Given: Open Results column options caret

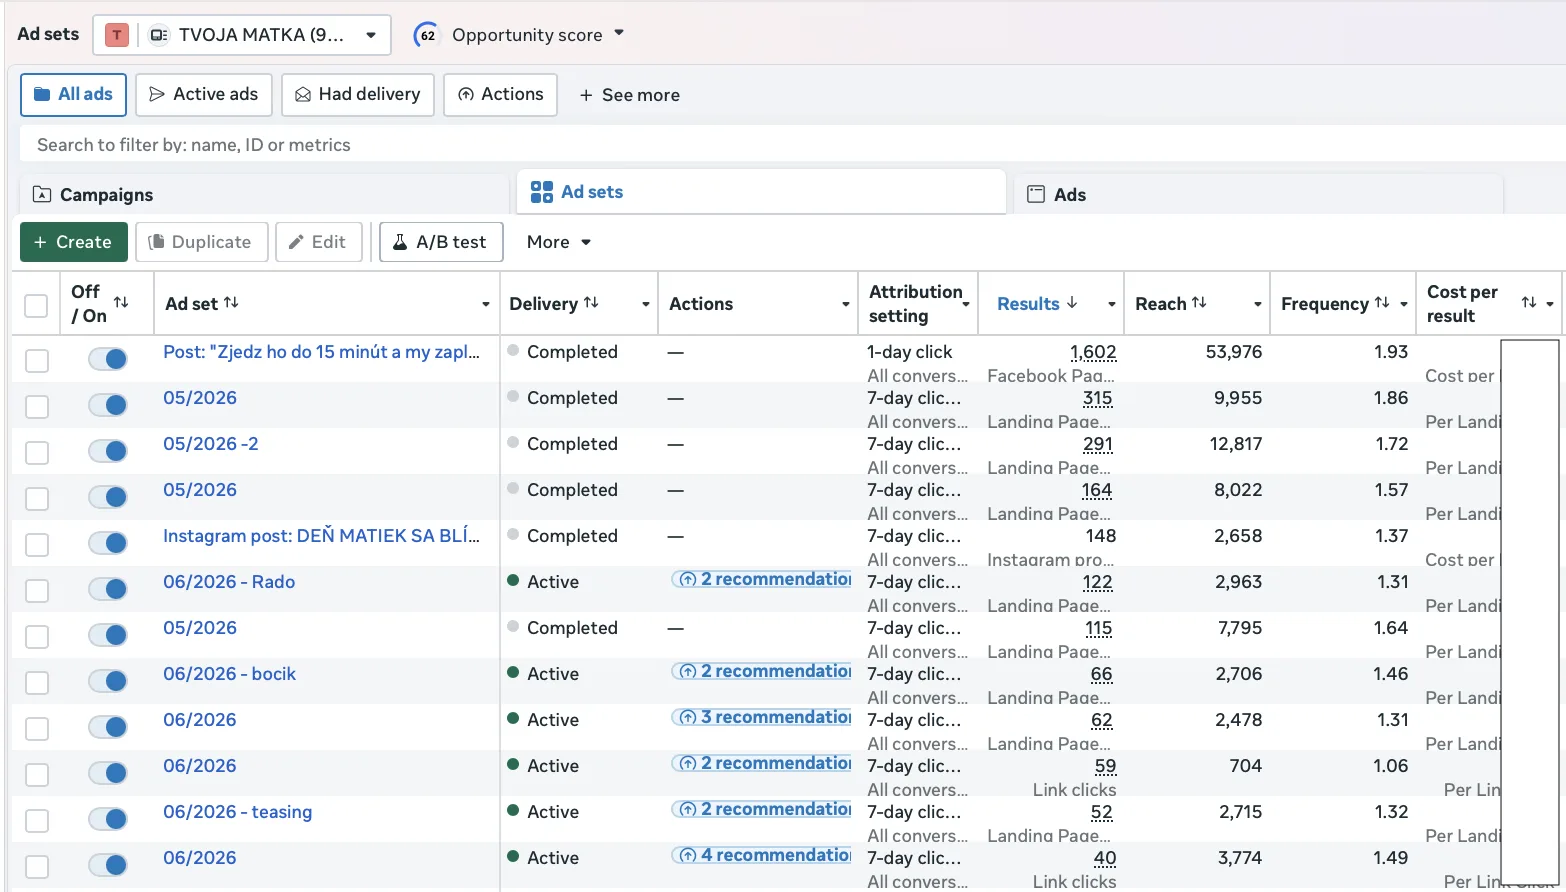Looking at the screenshot, I should (1111, 304).
